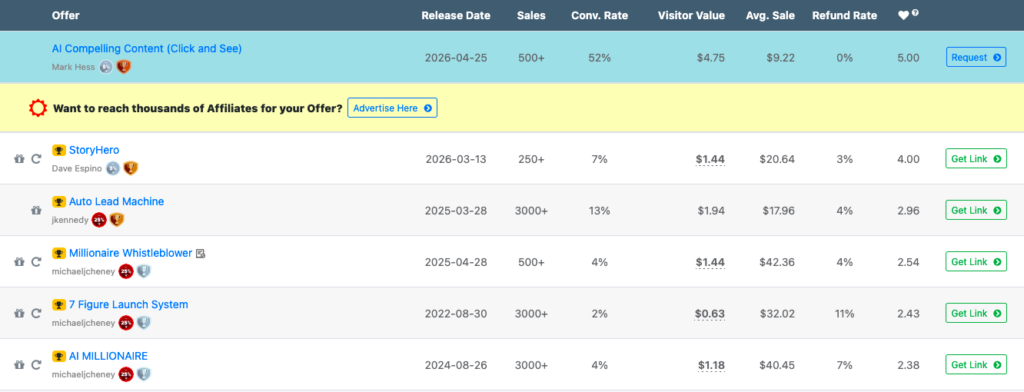This screenshot has width=1024, height=392.
Task: Click the trophy badge before 7 Figure Launch System
Action: 59,304
